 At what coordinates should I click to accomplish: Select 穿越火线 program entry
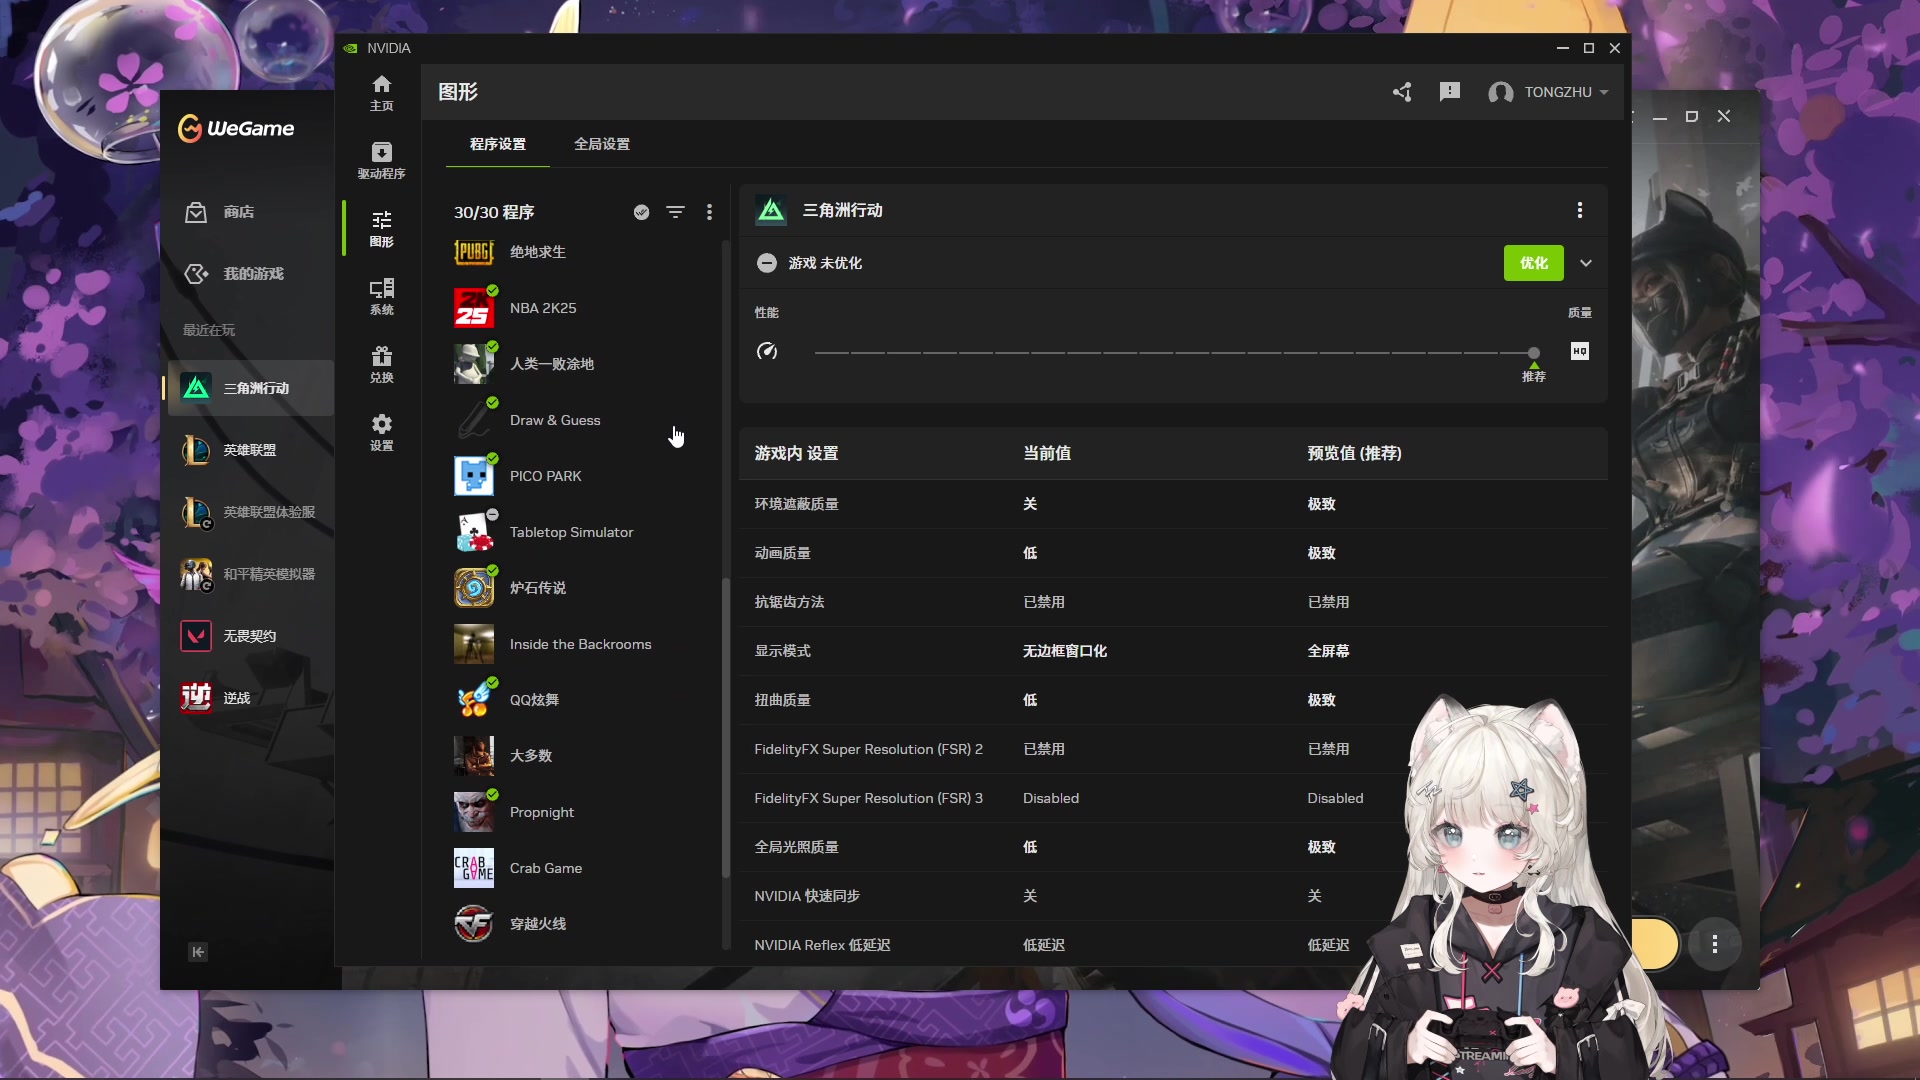(583, 924)
